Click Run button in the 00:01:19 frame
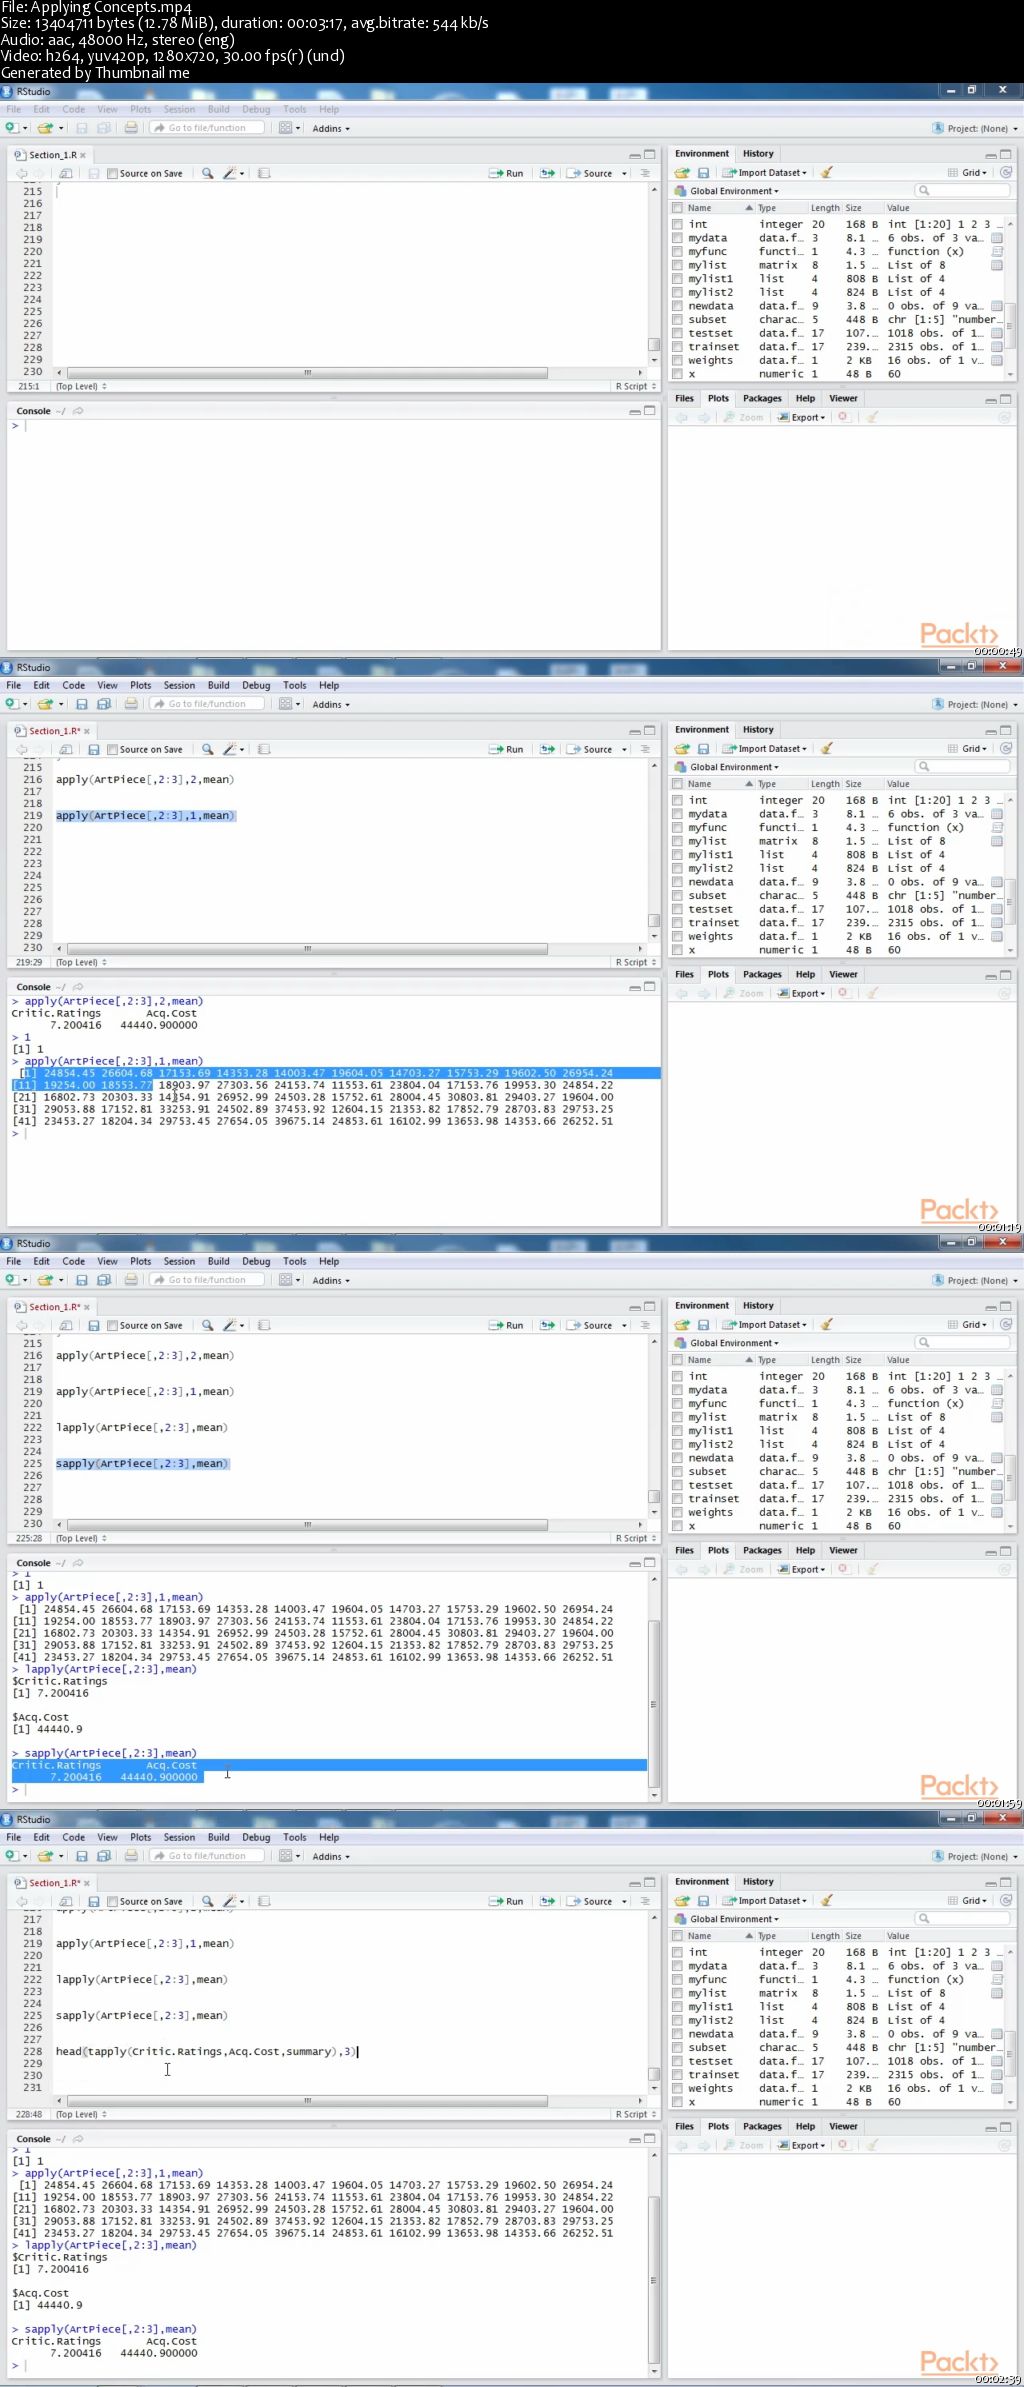 (x=507, y=749)
